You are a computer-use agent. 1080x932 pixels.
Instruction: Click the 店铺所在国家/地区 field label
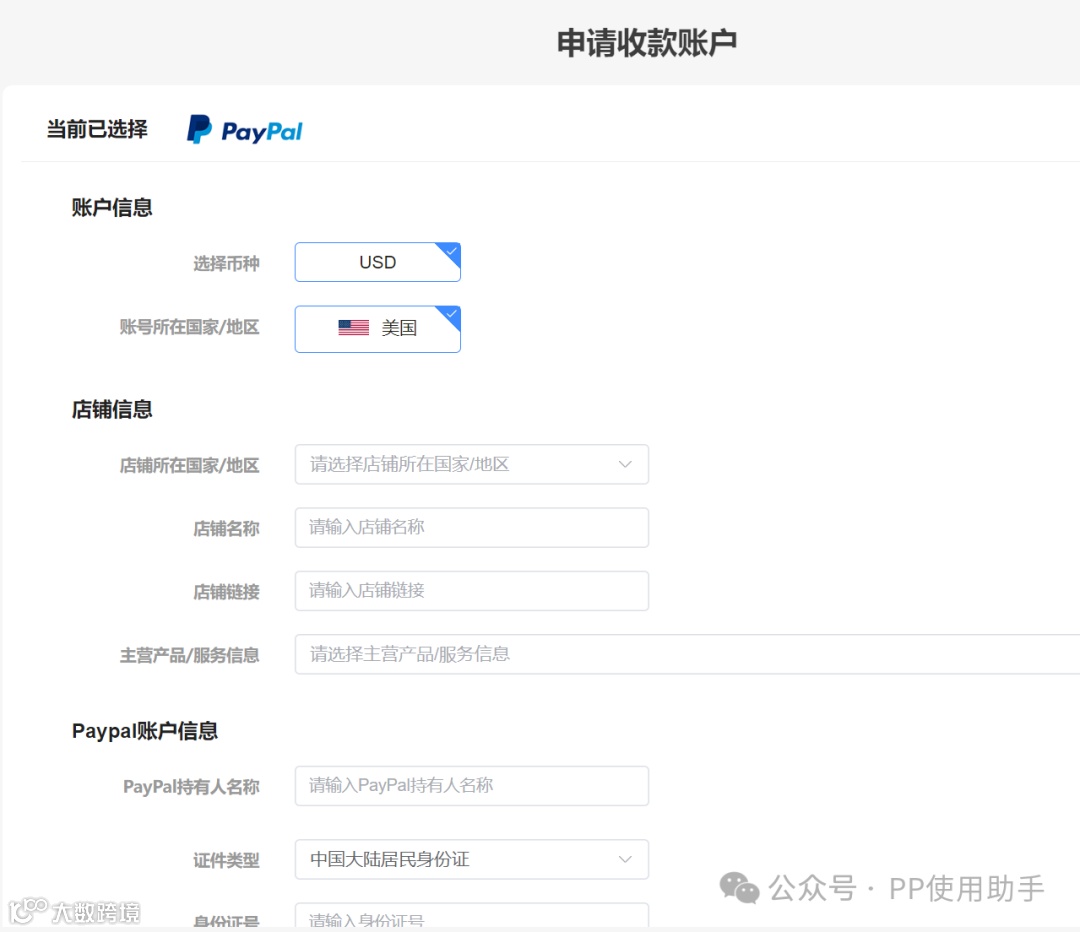click(x=189, y=466)
